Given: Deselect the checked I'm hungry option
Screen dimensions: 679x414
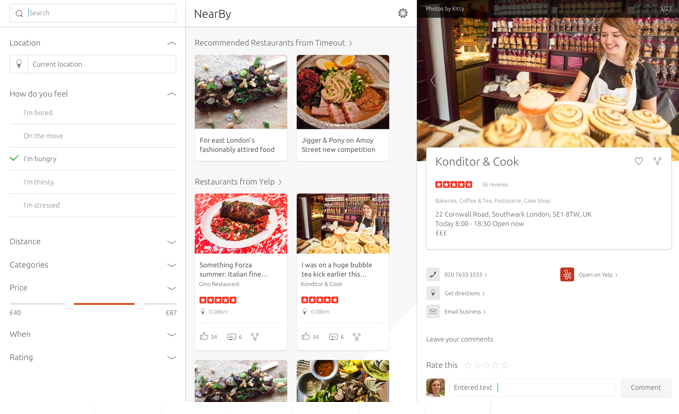Looking at the screenshot, I should [93, 159].
